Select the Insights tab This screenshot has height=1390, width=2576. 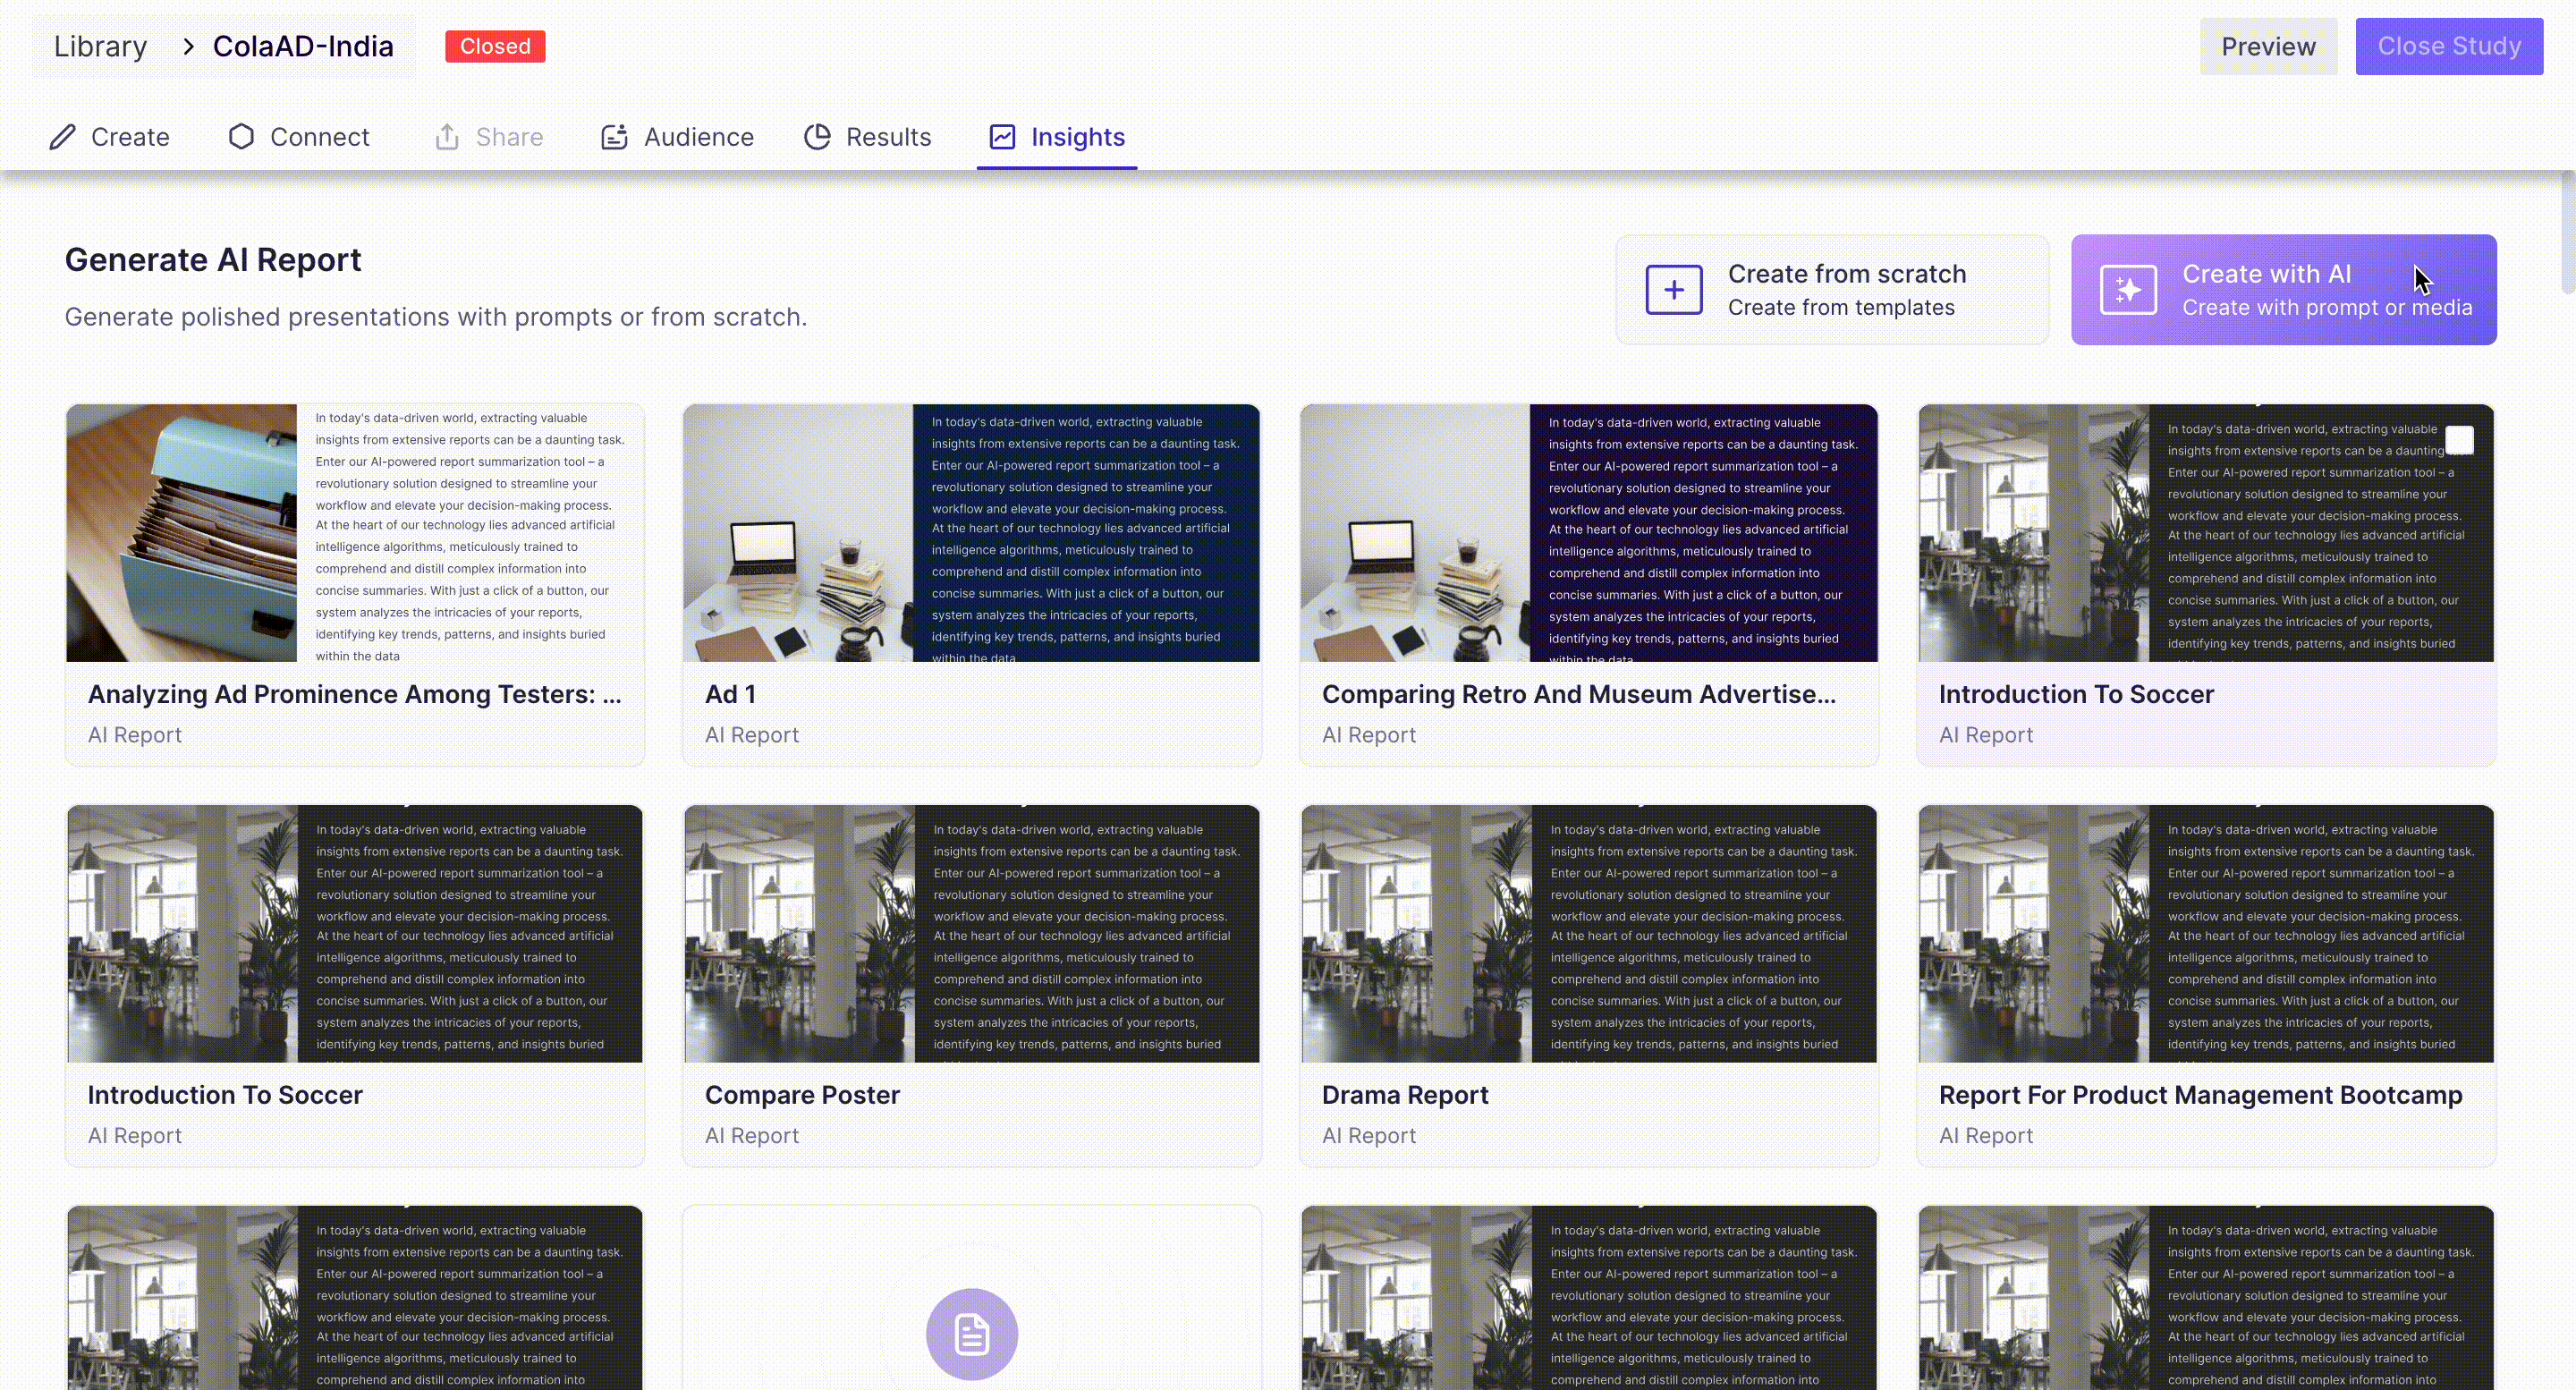[x=1057, y=137]
